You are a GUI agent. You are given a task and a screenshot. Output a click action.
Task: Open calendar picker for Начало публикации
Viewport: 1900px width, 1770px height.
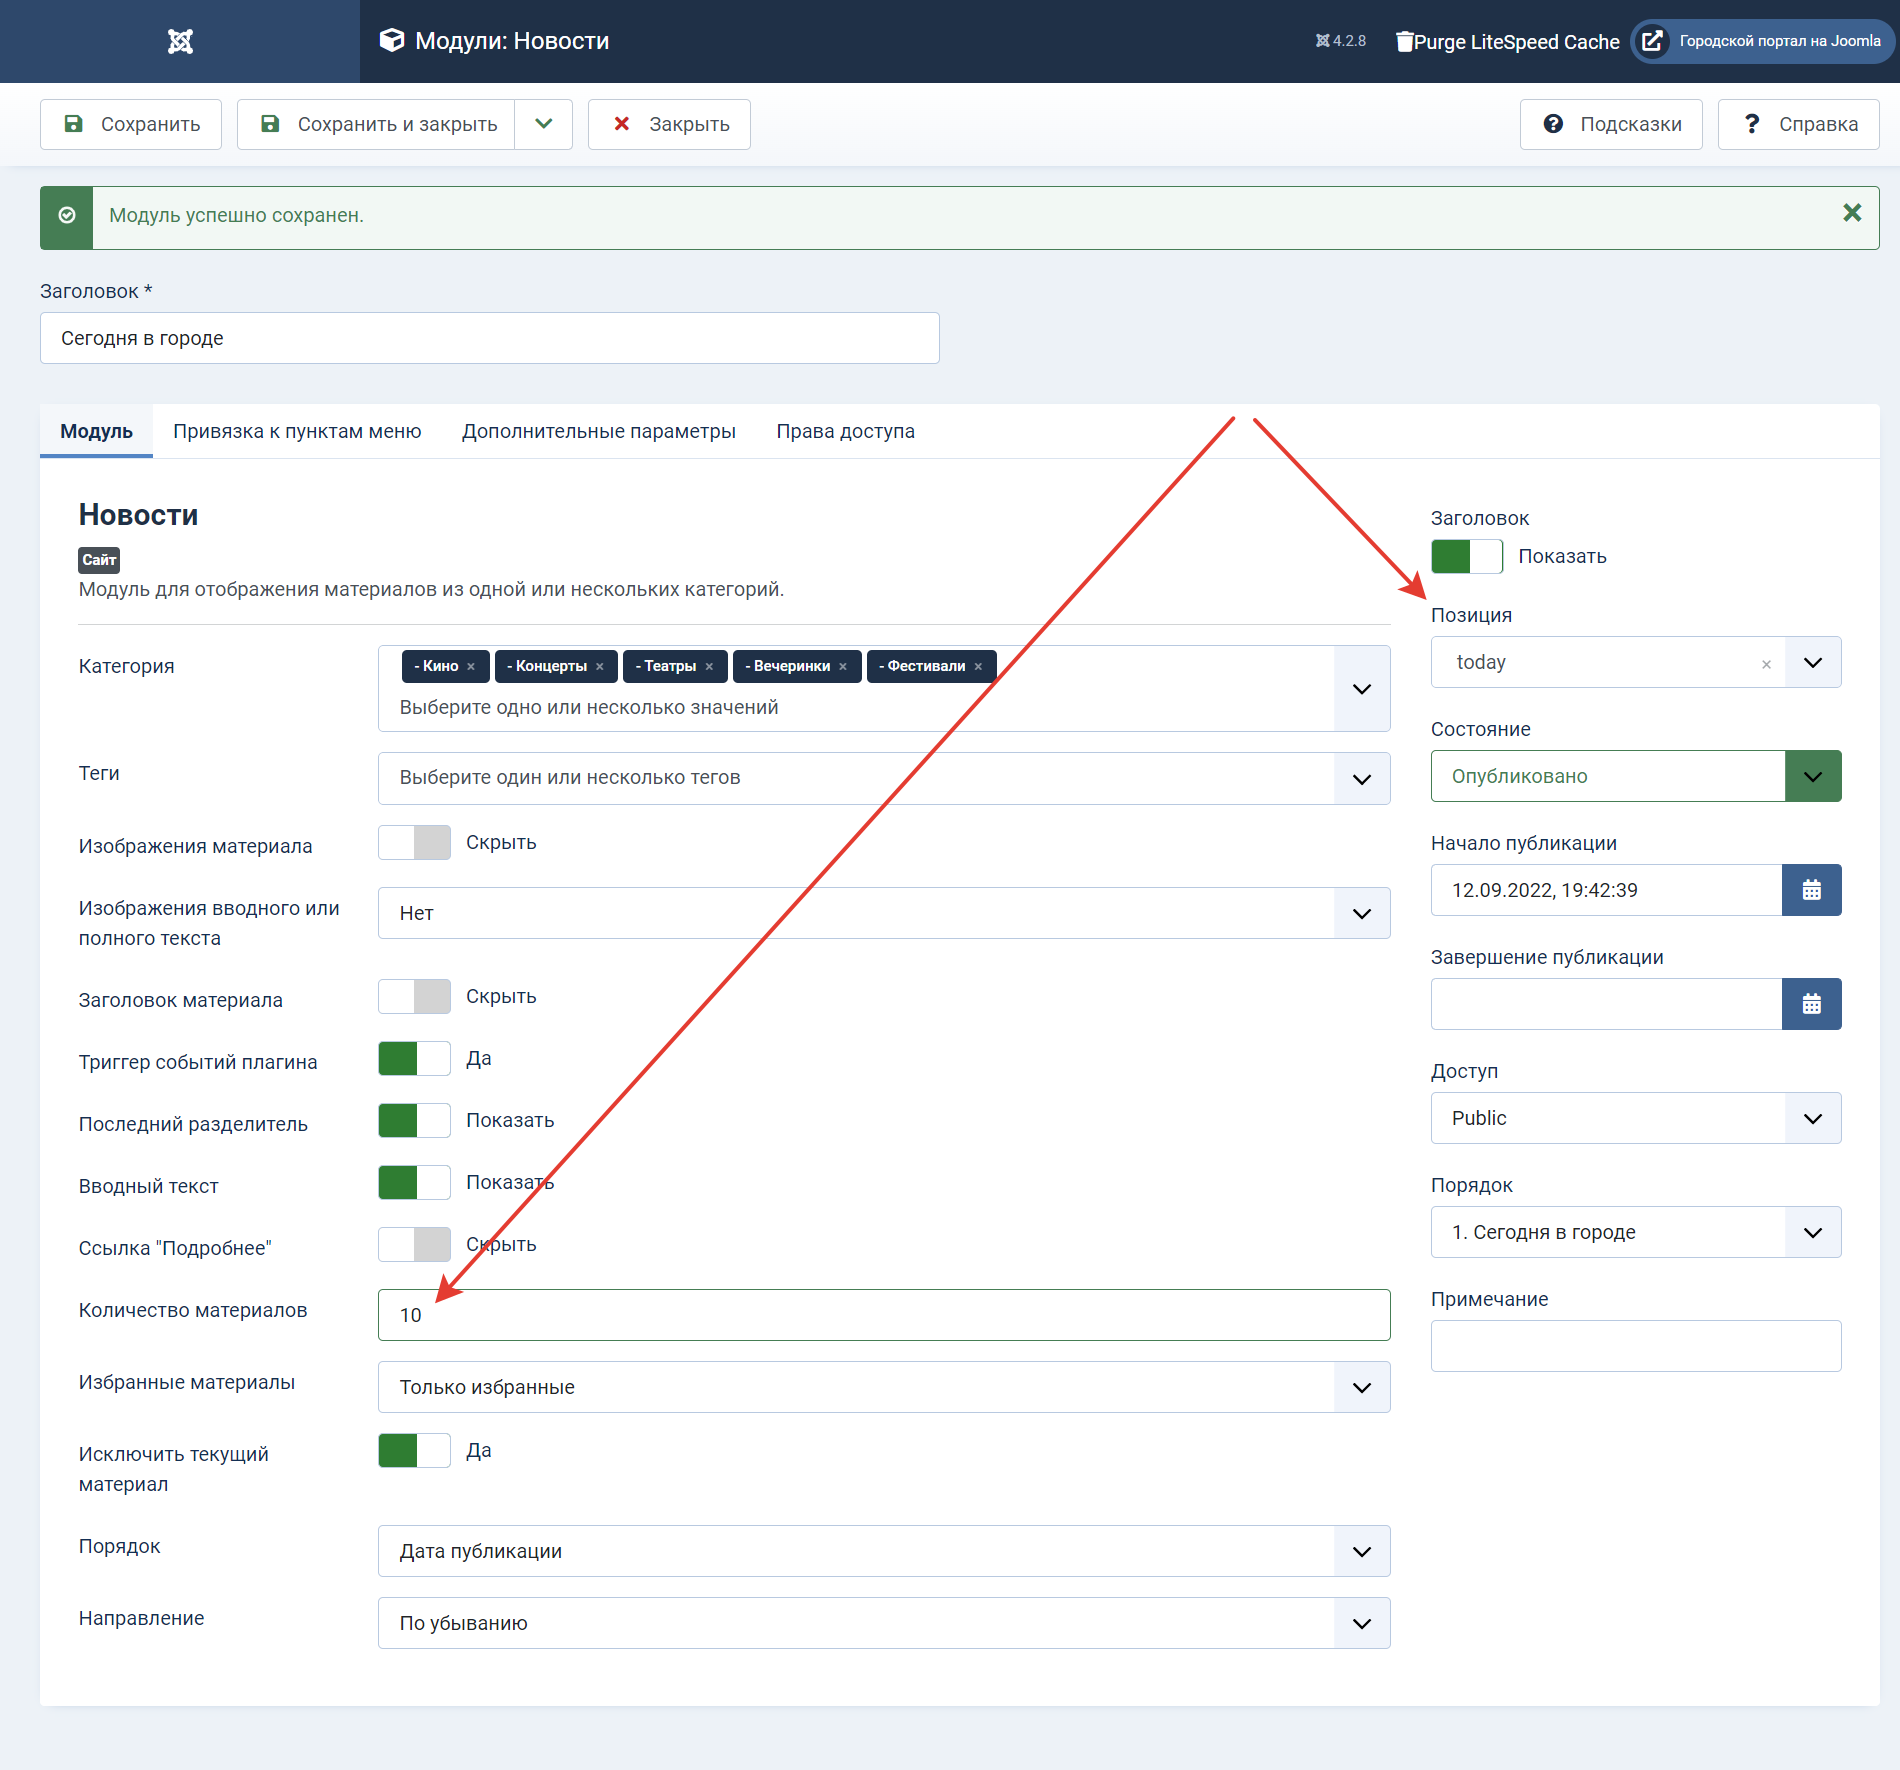pos(1811,890)
